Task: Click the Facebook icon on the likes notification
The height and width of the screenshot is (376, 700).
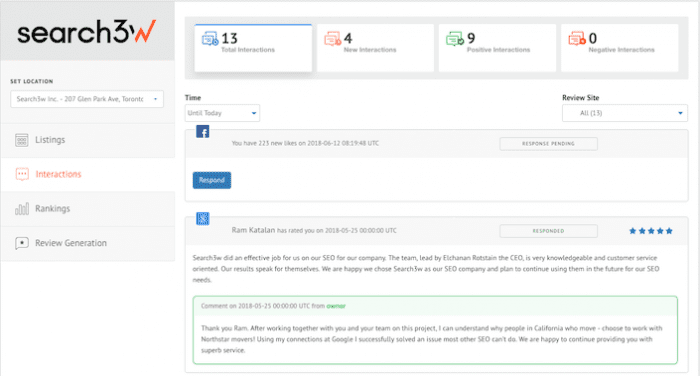Action: [203, 132]
